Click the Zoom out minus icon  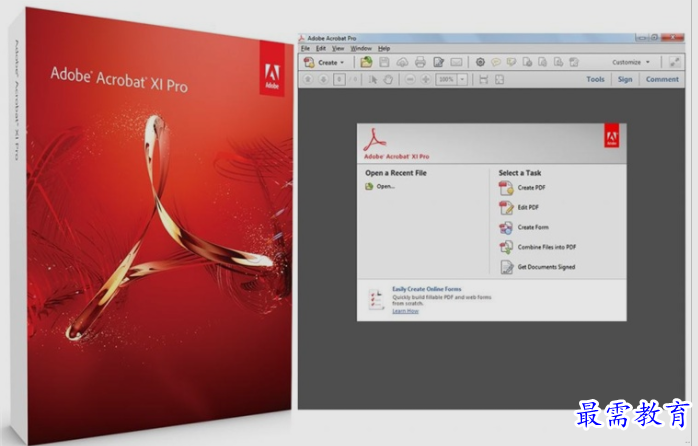pos(410,80)
